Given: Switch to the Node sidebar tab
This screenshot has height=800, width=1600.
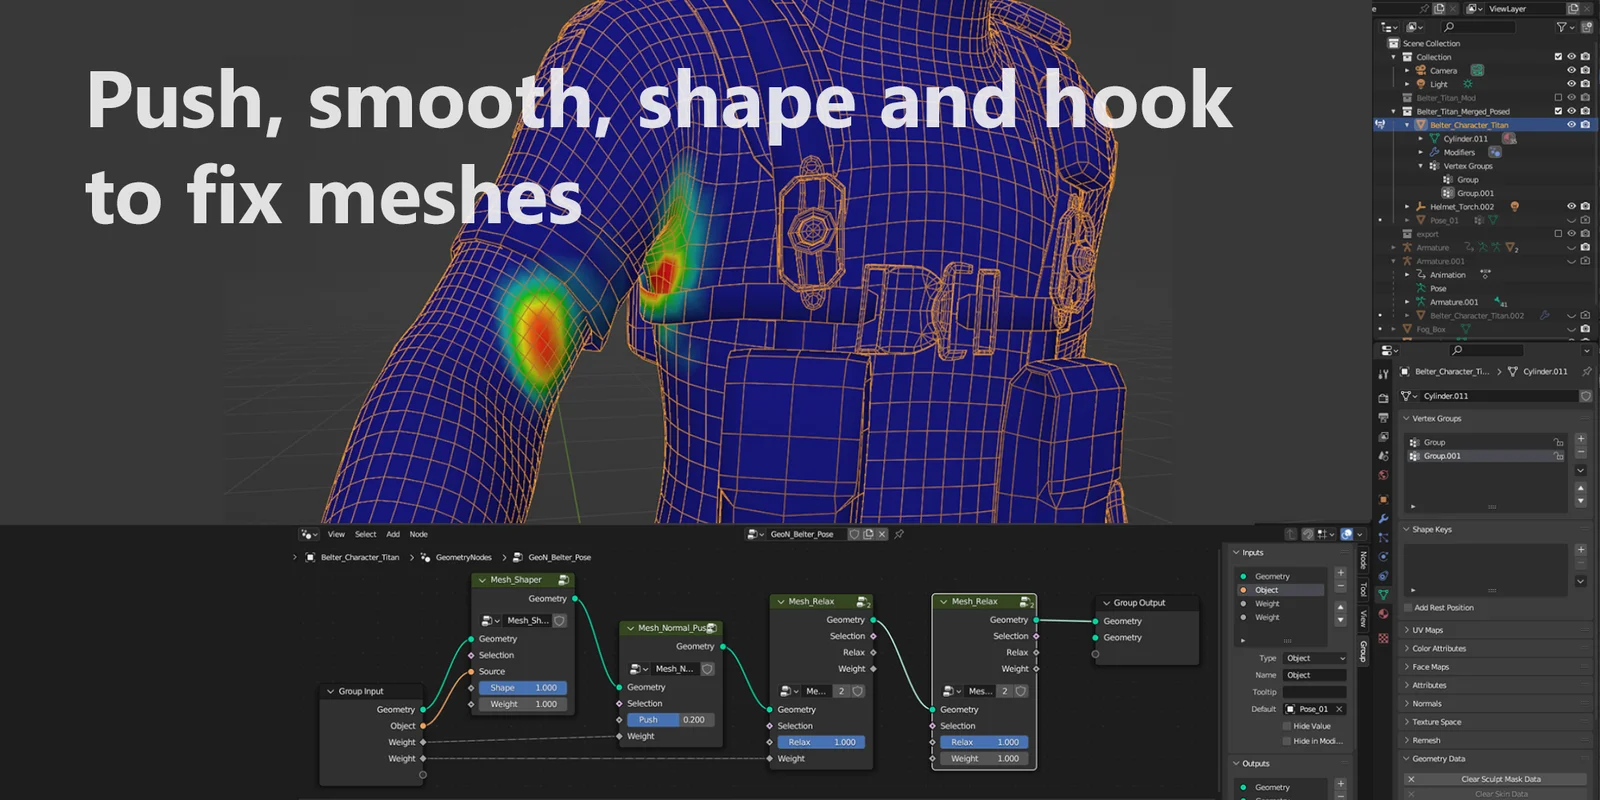Looking at the screenshot, I should point(1363,561).
